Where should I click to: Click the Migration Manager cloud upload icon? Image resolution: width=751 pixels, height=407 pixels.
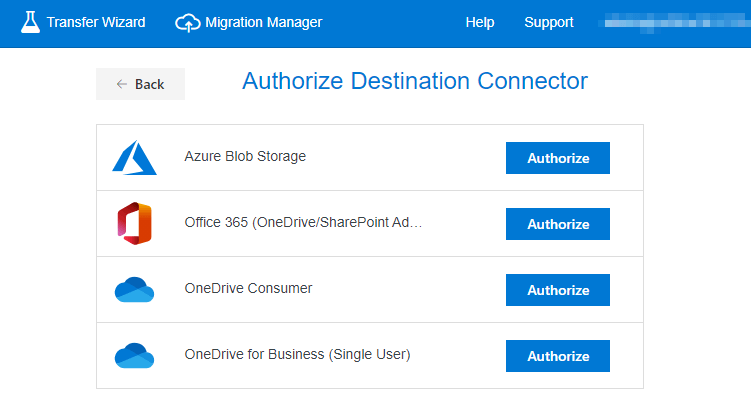pyautogui.click(x=187, y=23)
